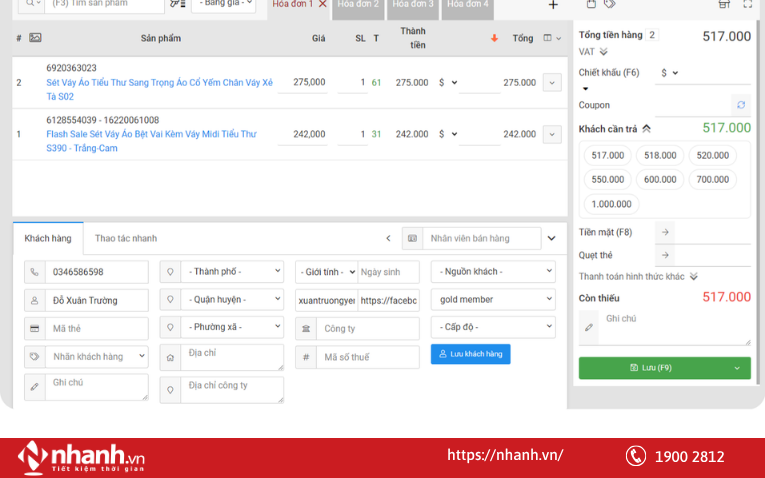Click the image column icon in table header

point(35,38)
